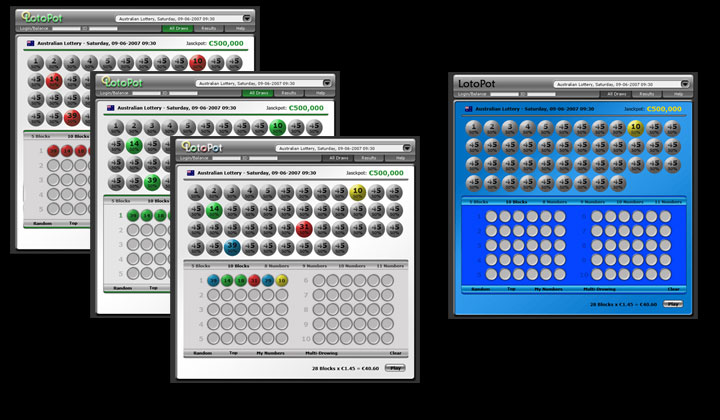Pick ball 2 in the blue window
This screenshot has width=720, height=420.
[492, 128]
